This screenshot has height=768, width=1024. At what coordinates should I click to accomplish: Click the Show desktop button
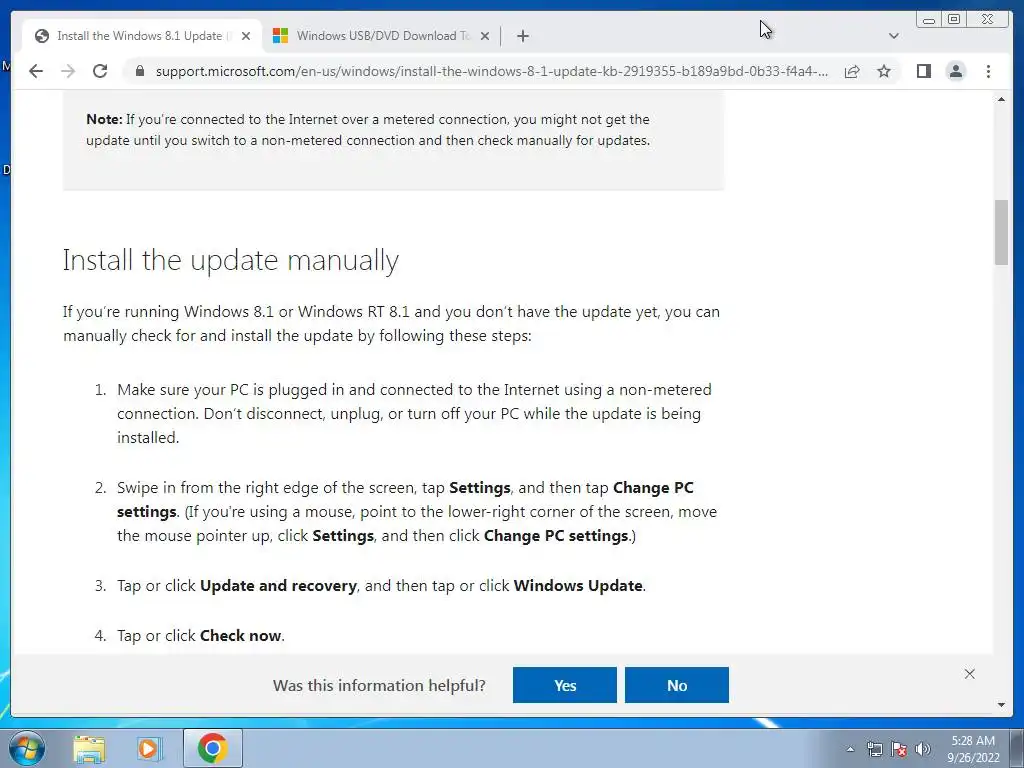[x=1017, y=748]
